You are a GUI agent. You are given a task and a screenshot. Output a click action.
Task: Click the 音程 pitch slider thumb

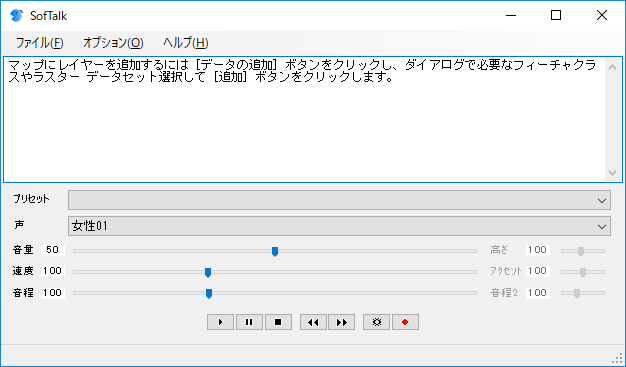pos(209,294)
